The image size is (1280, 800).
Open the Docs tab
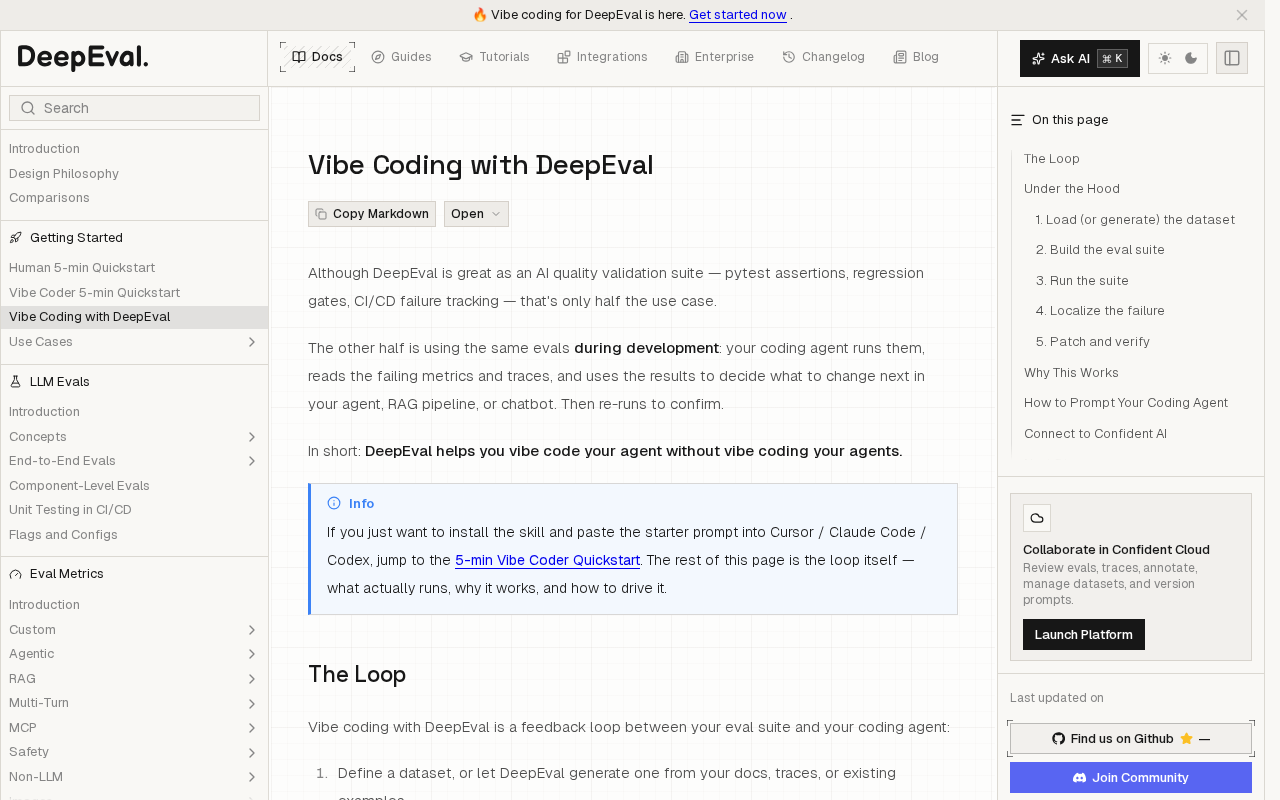click(x=317, y=57)
